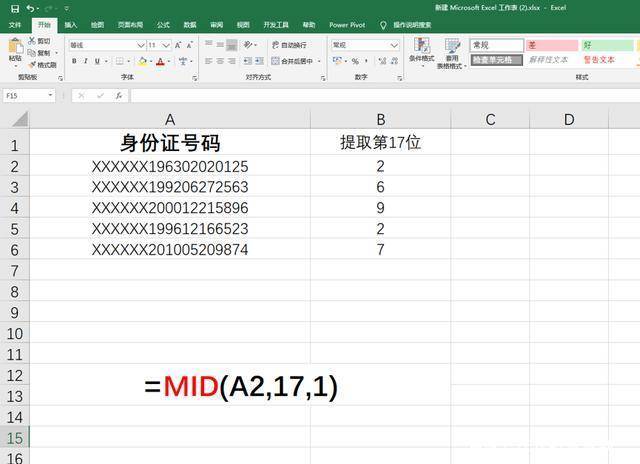Click the Save icon in quick access toolbar
The width and height of the screenshot is (640, 464).
pos(14,8)
